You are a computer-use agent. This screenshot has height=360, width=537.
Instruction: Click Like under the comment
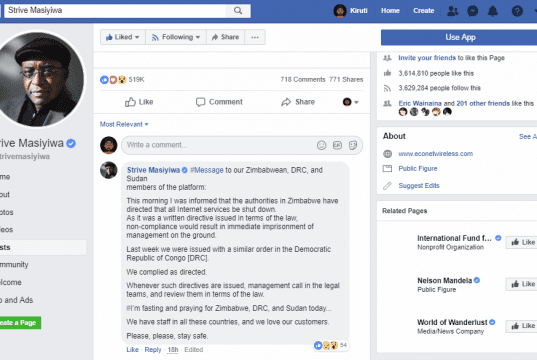click(x=133, y=350)
